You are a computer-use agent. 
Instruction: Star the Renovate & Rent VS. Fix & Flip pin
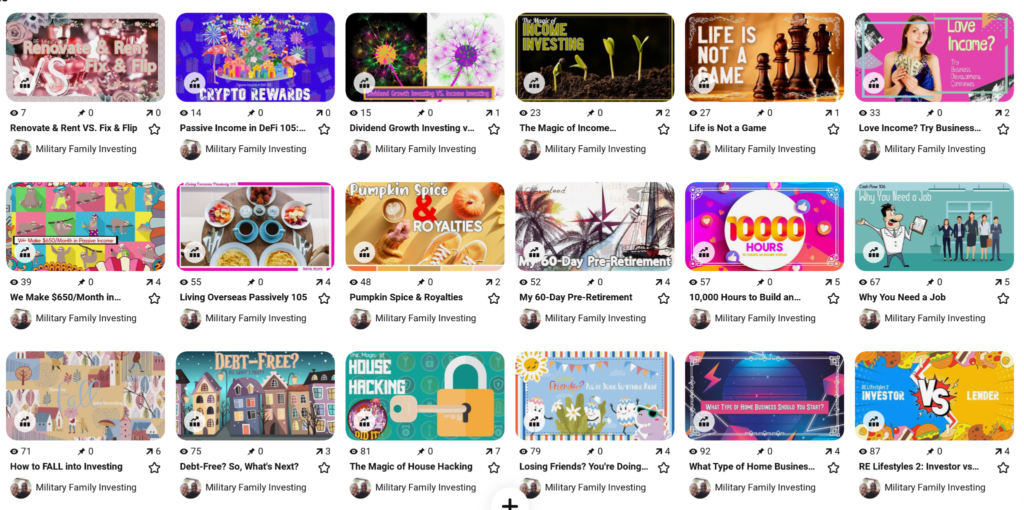coord(154,129)
